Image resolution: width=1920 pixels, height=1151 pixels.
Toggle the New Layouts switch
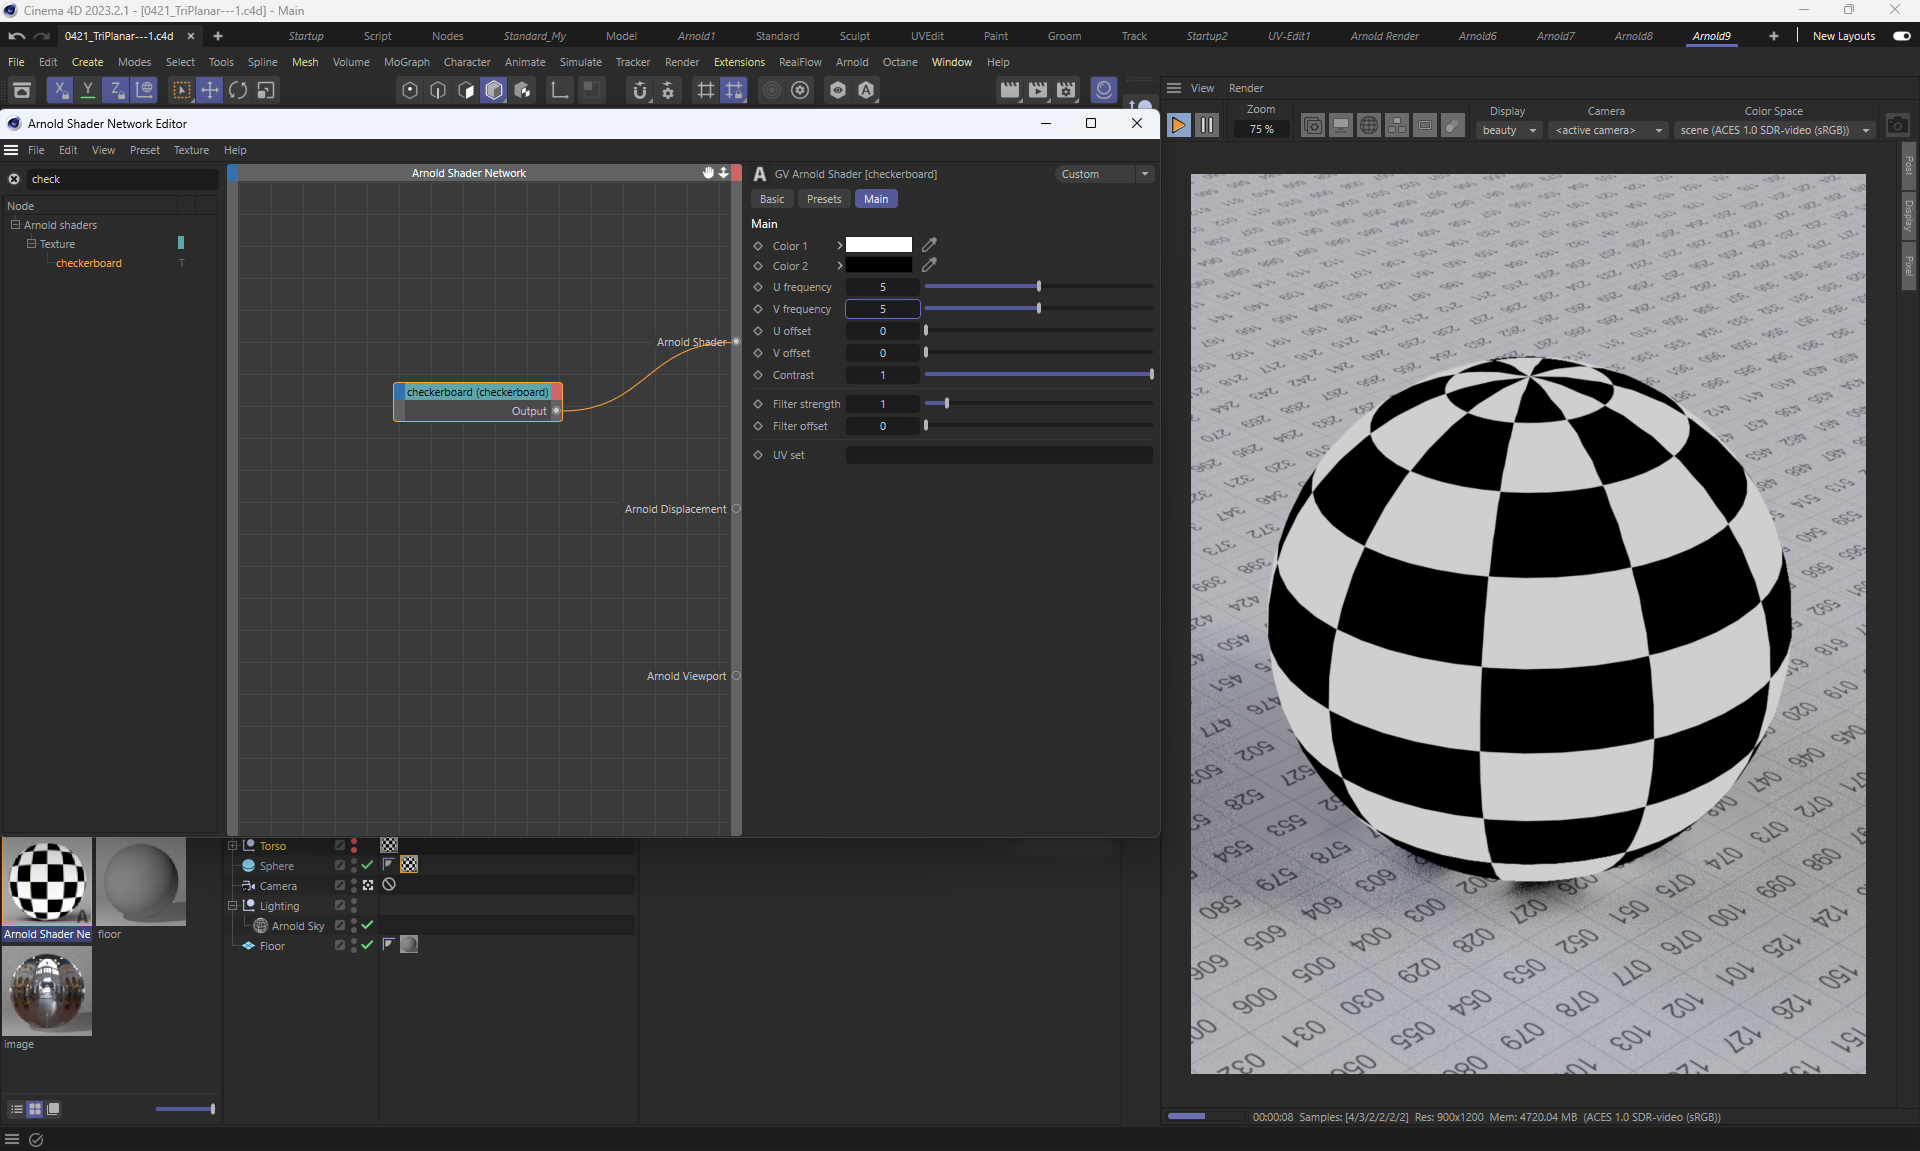coord(1901,36)
